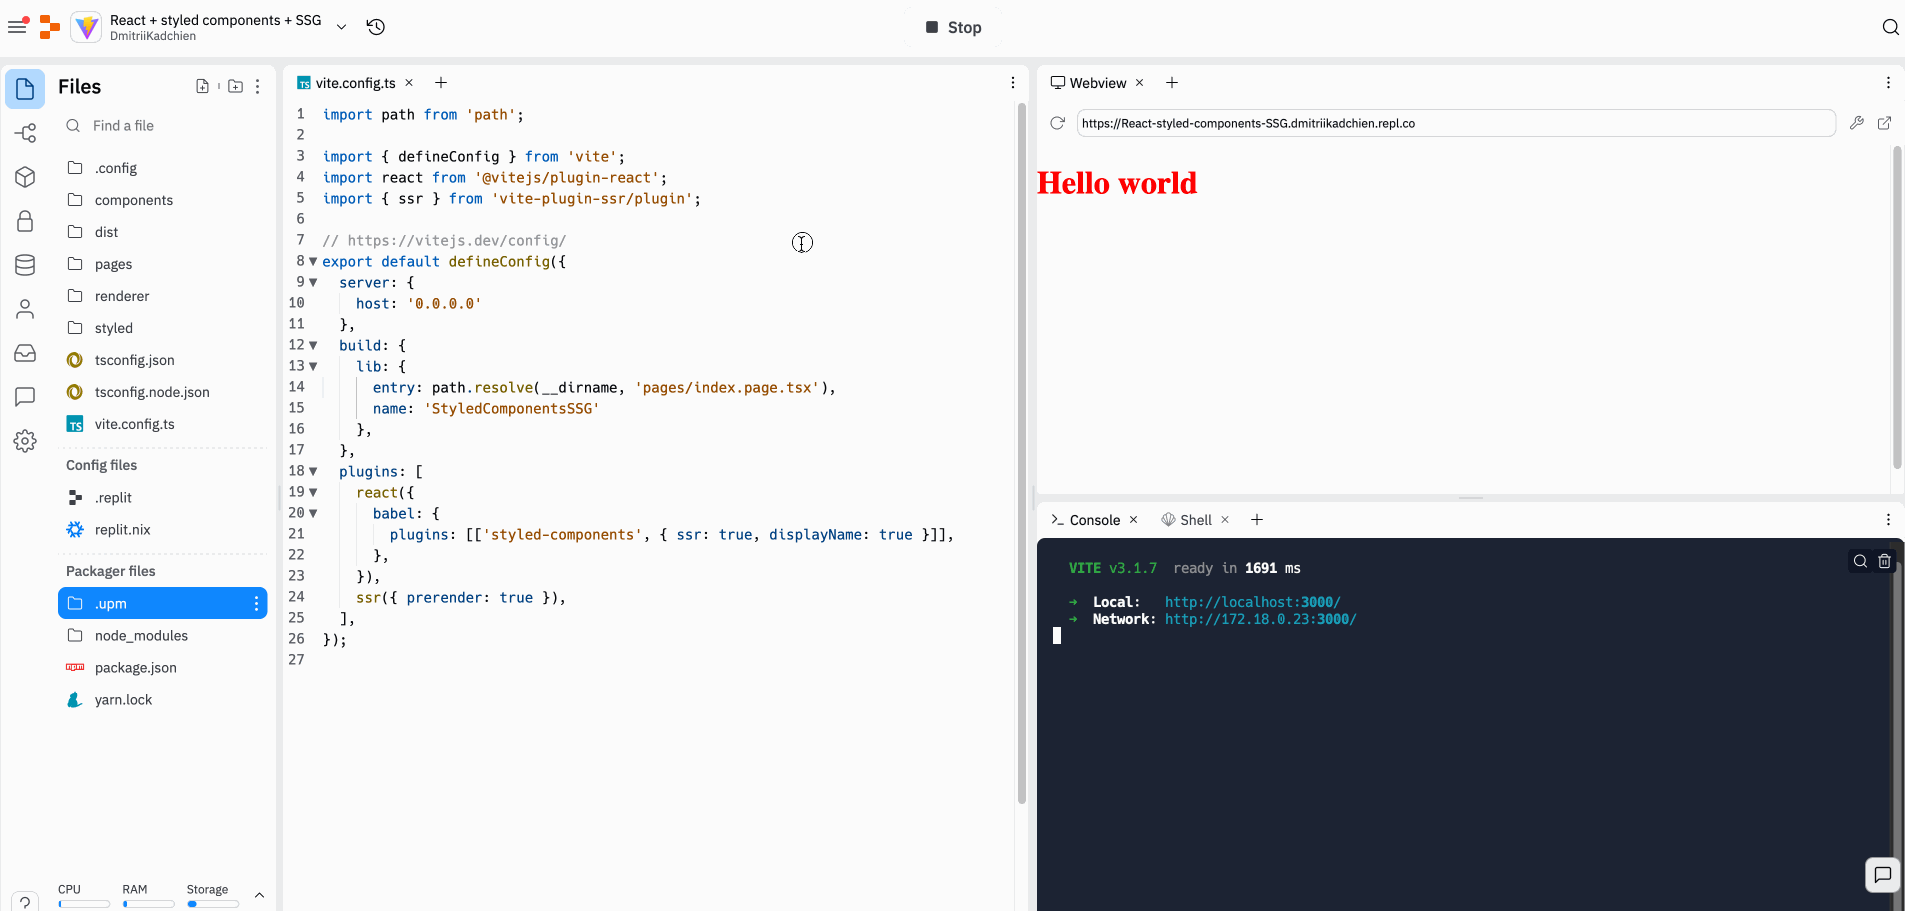Open the editor pane three-dot menu
This screenshot has height=911, width=1905.
pos(1013,83)
